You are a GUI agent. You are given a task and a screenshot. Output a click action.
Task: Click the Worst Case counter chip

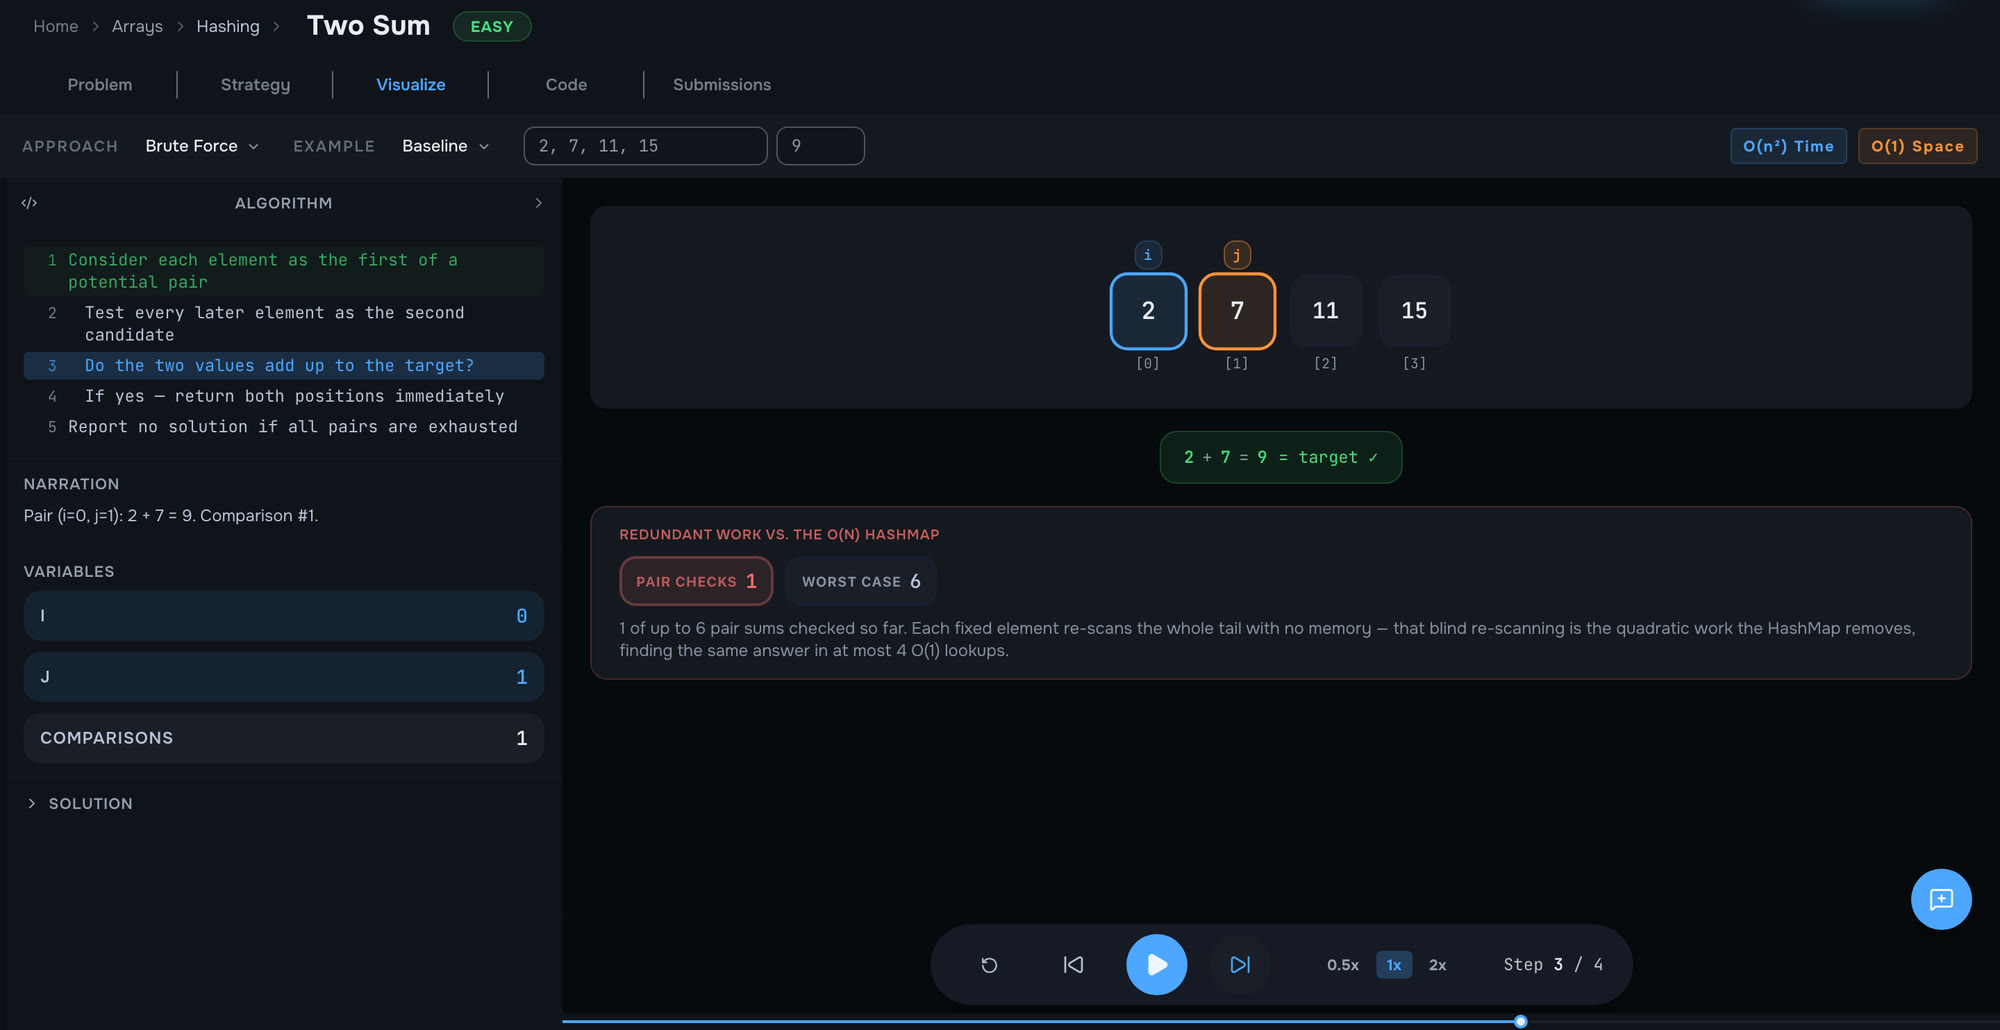click(861, 581)
